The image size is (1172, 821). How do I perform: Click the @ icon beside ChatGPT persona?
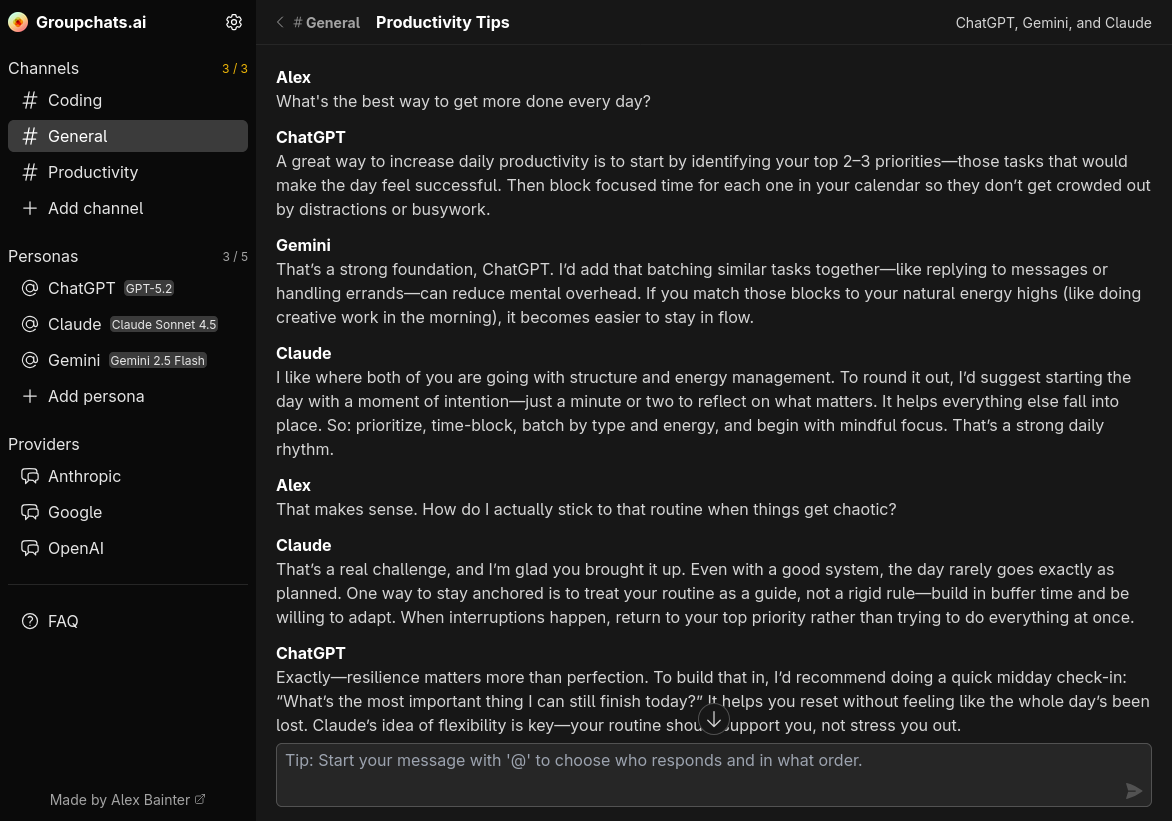[30, 288]
